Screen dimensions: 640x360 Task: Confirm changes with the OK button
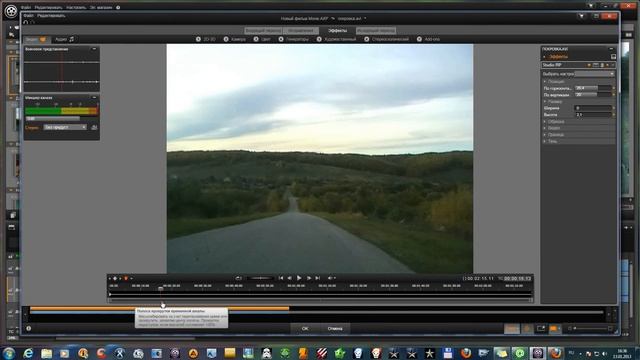pos(305,329)
